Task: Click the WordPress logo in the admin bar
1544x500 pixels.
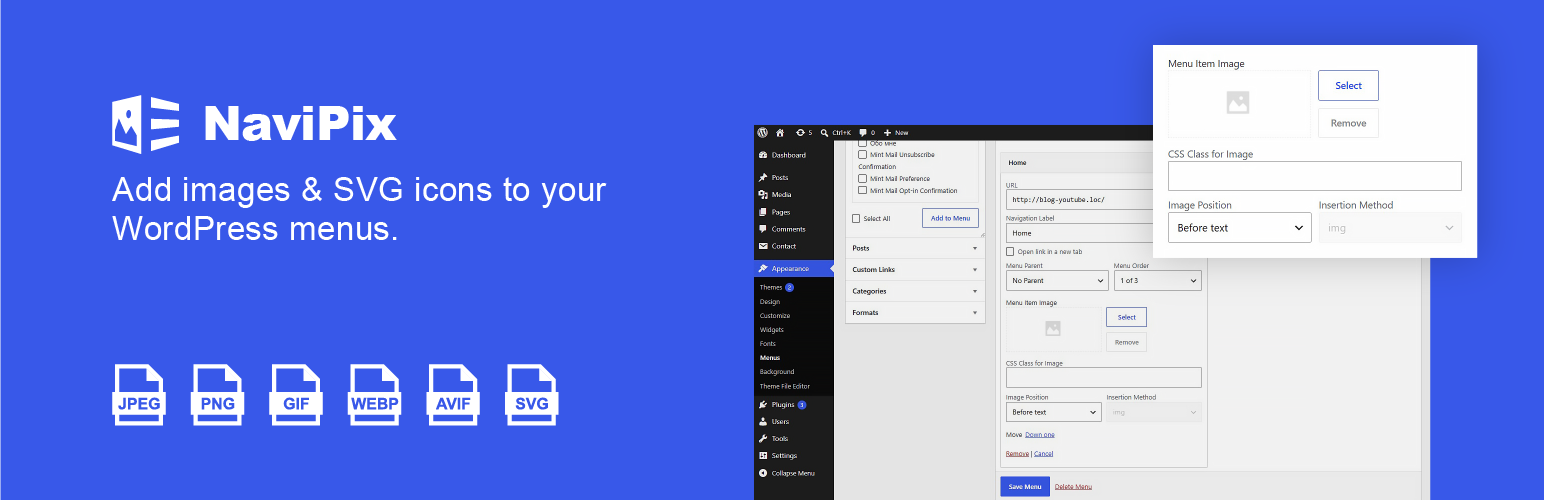Action: (762, 132)
